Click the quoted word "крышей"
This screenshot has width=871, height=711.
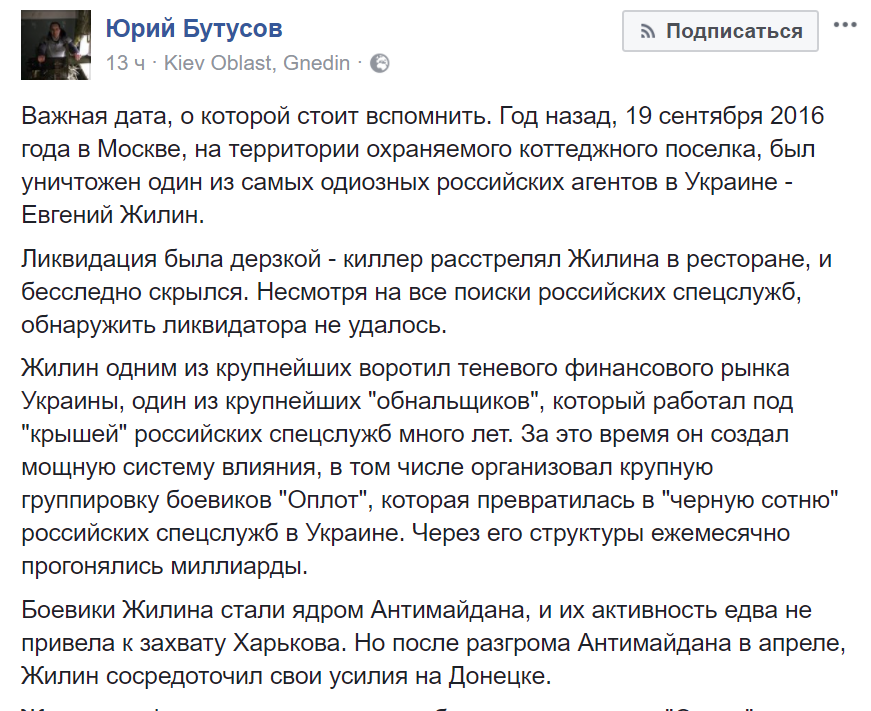point(75,434)
